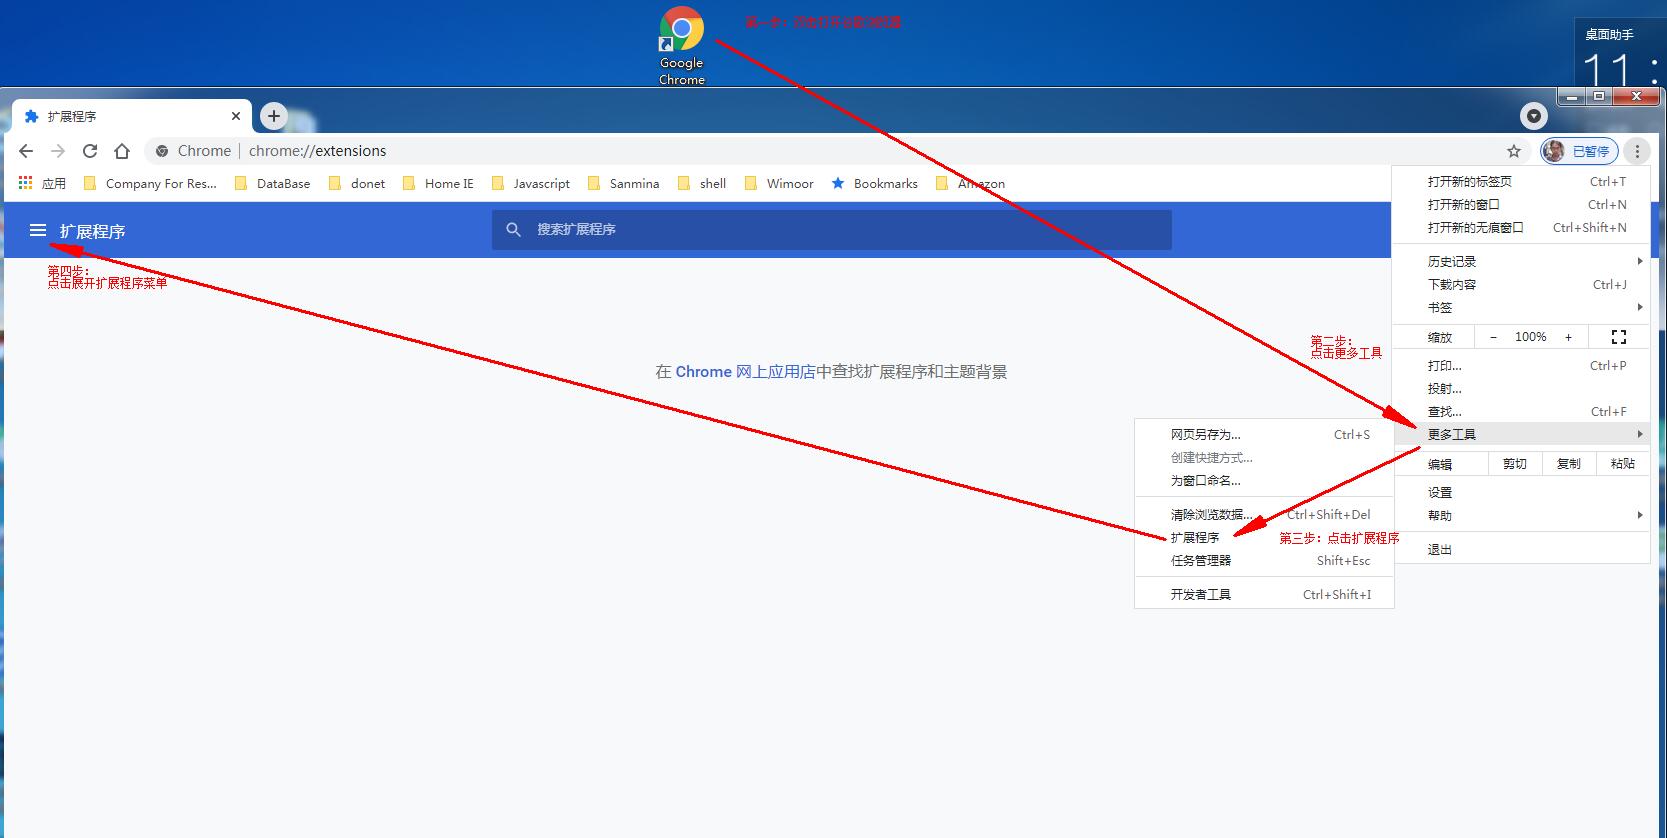Select 任务管理器 in submenu

(x=1264, y=561)
